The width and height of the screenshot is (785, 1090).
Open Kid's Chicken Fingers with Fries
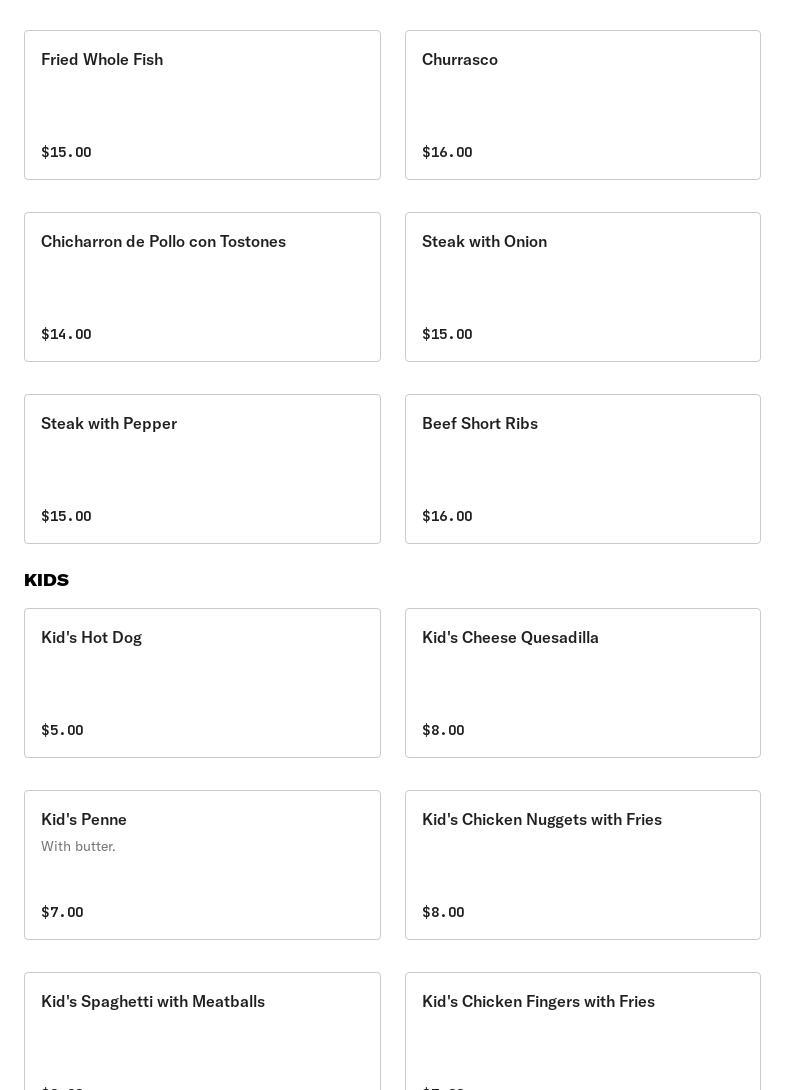coord(582,1030)
